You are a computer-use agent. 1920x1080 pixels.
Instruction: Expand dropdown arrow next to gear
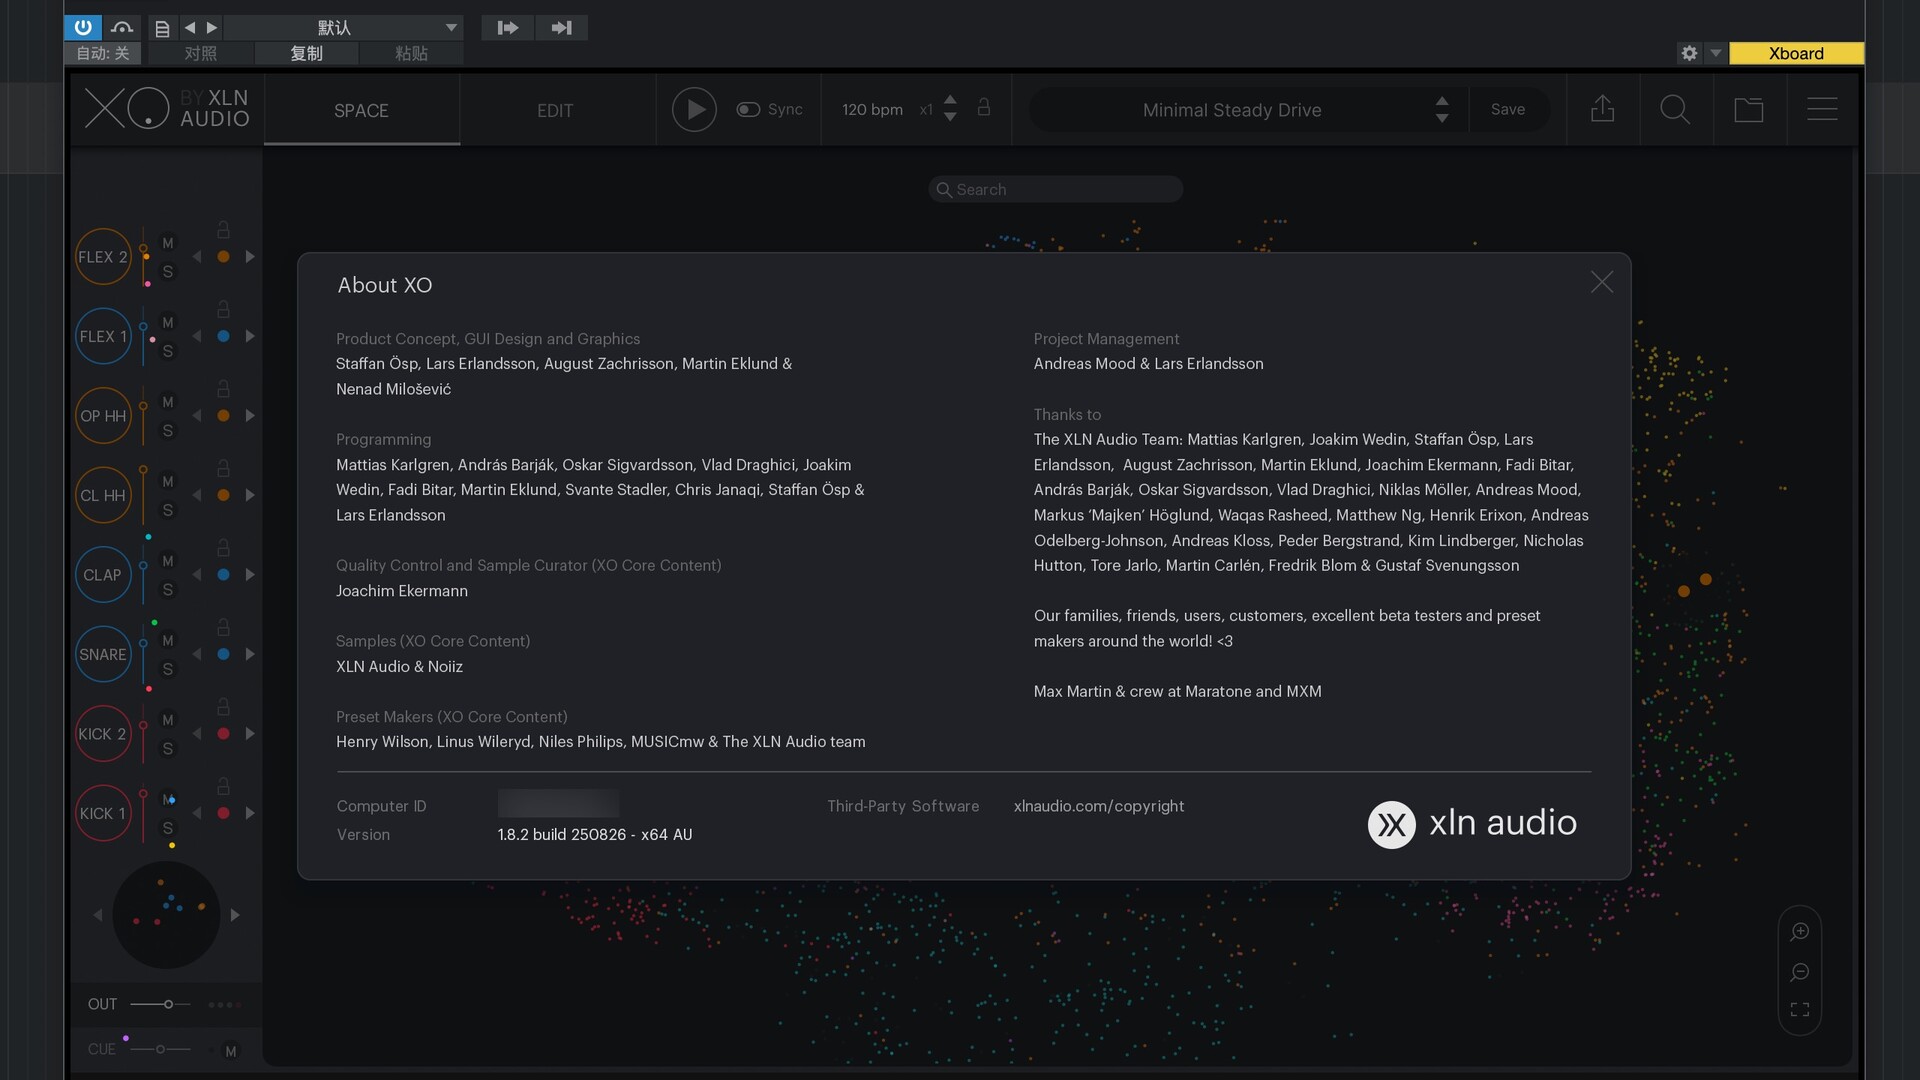click(x=1716, y=53)
